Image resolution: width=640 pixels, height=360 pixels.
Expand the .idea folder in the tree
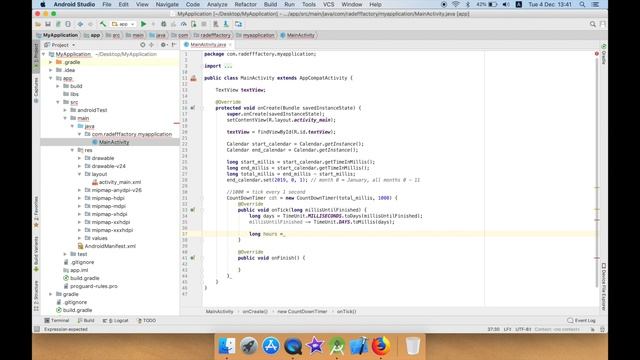[x=51, y=70]
